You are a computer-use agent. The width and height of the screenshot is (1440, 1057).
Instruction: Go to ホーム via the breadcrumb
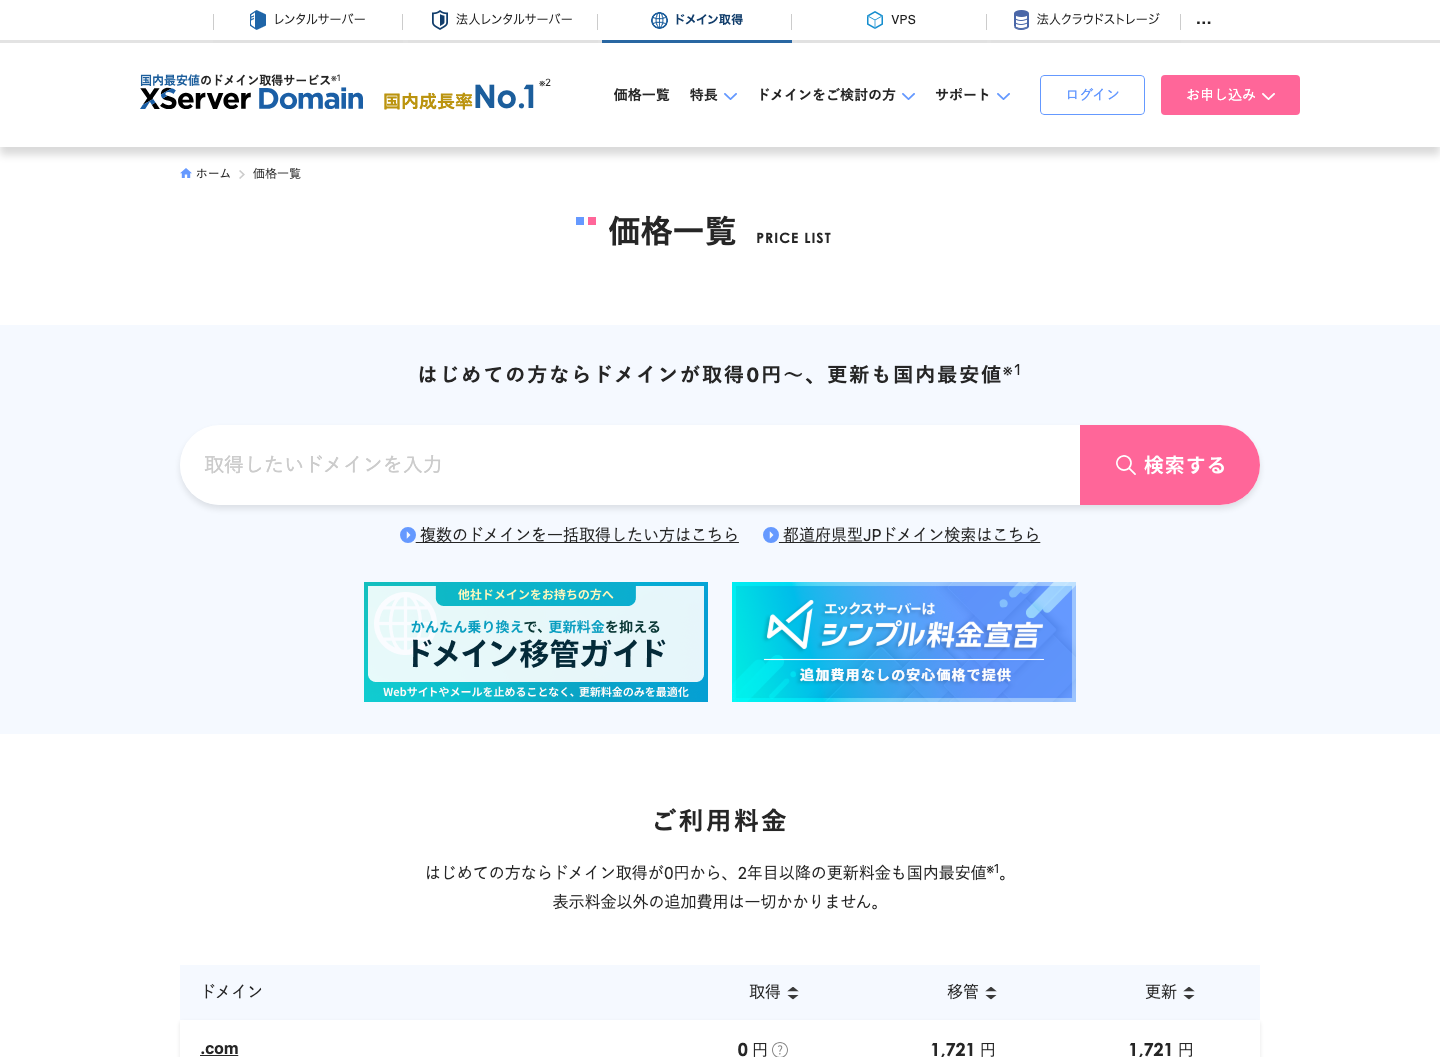pyautogui.click(x=205, y=174)
